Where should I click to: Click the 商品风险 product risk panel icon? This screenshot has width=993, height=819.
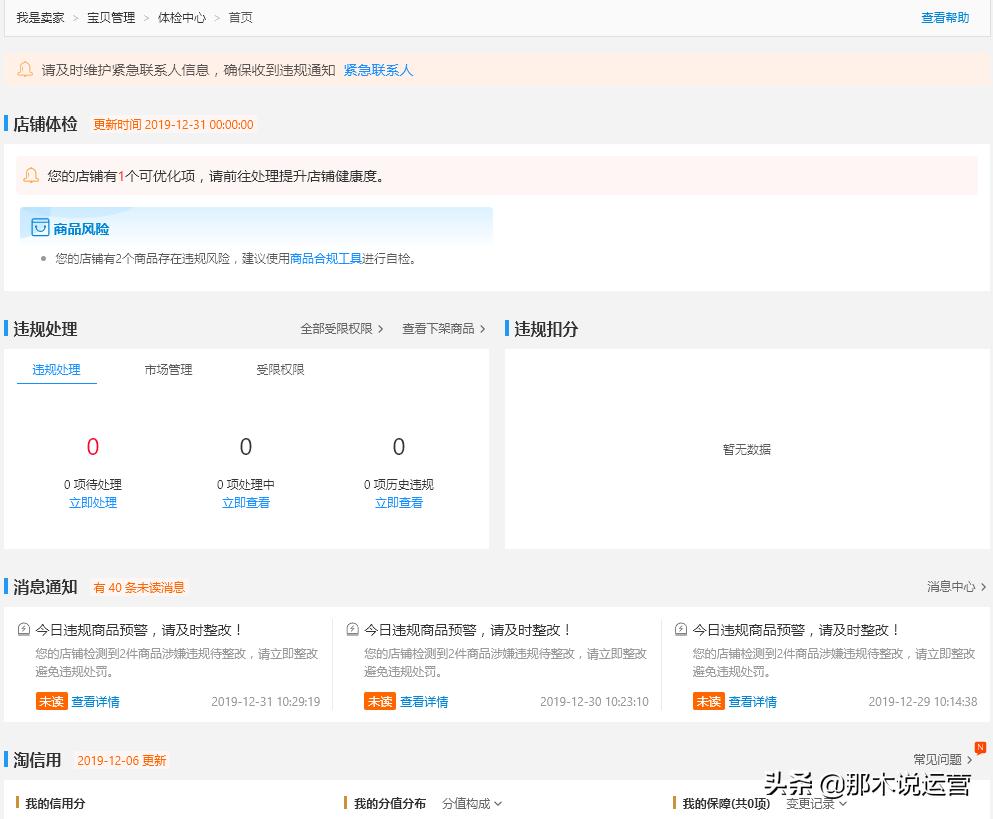(x=39, y=227)
